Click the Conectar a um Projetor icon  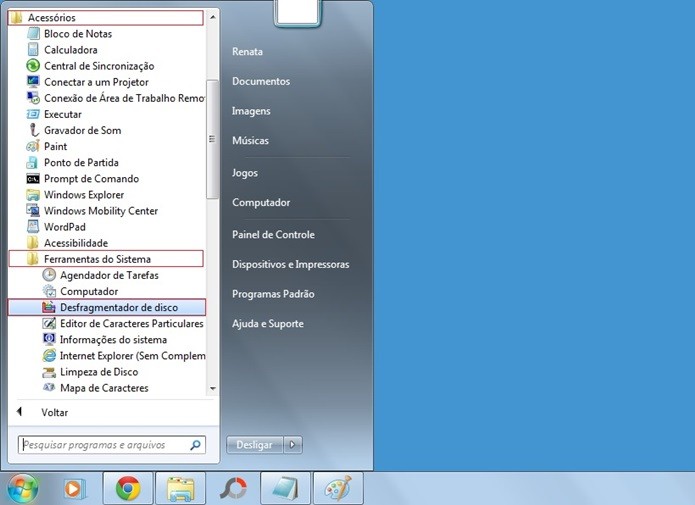33,82
